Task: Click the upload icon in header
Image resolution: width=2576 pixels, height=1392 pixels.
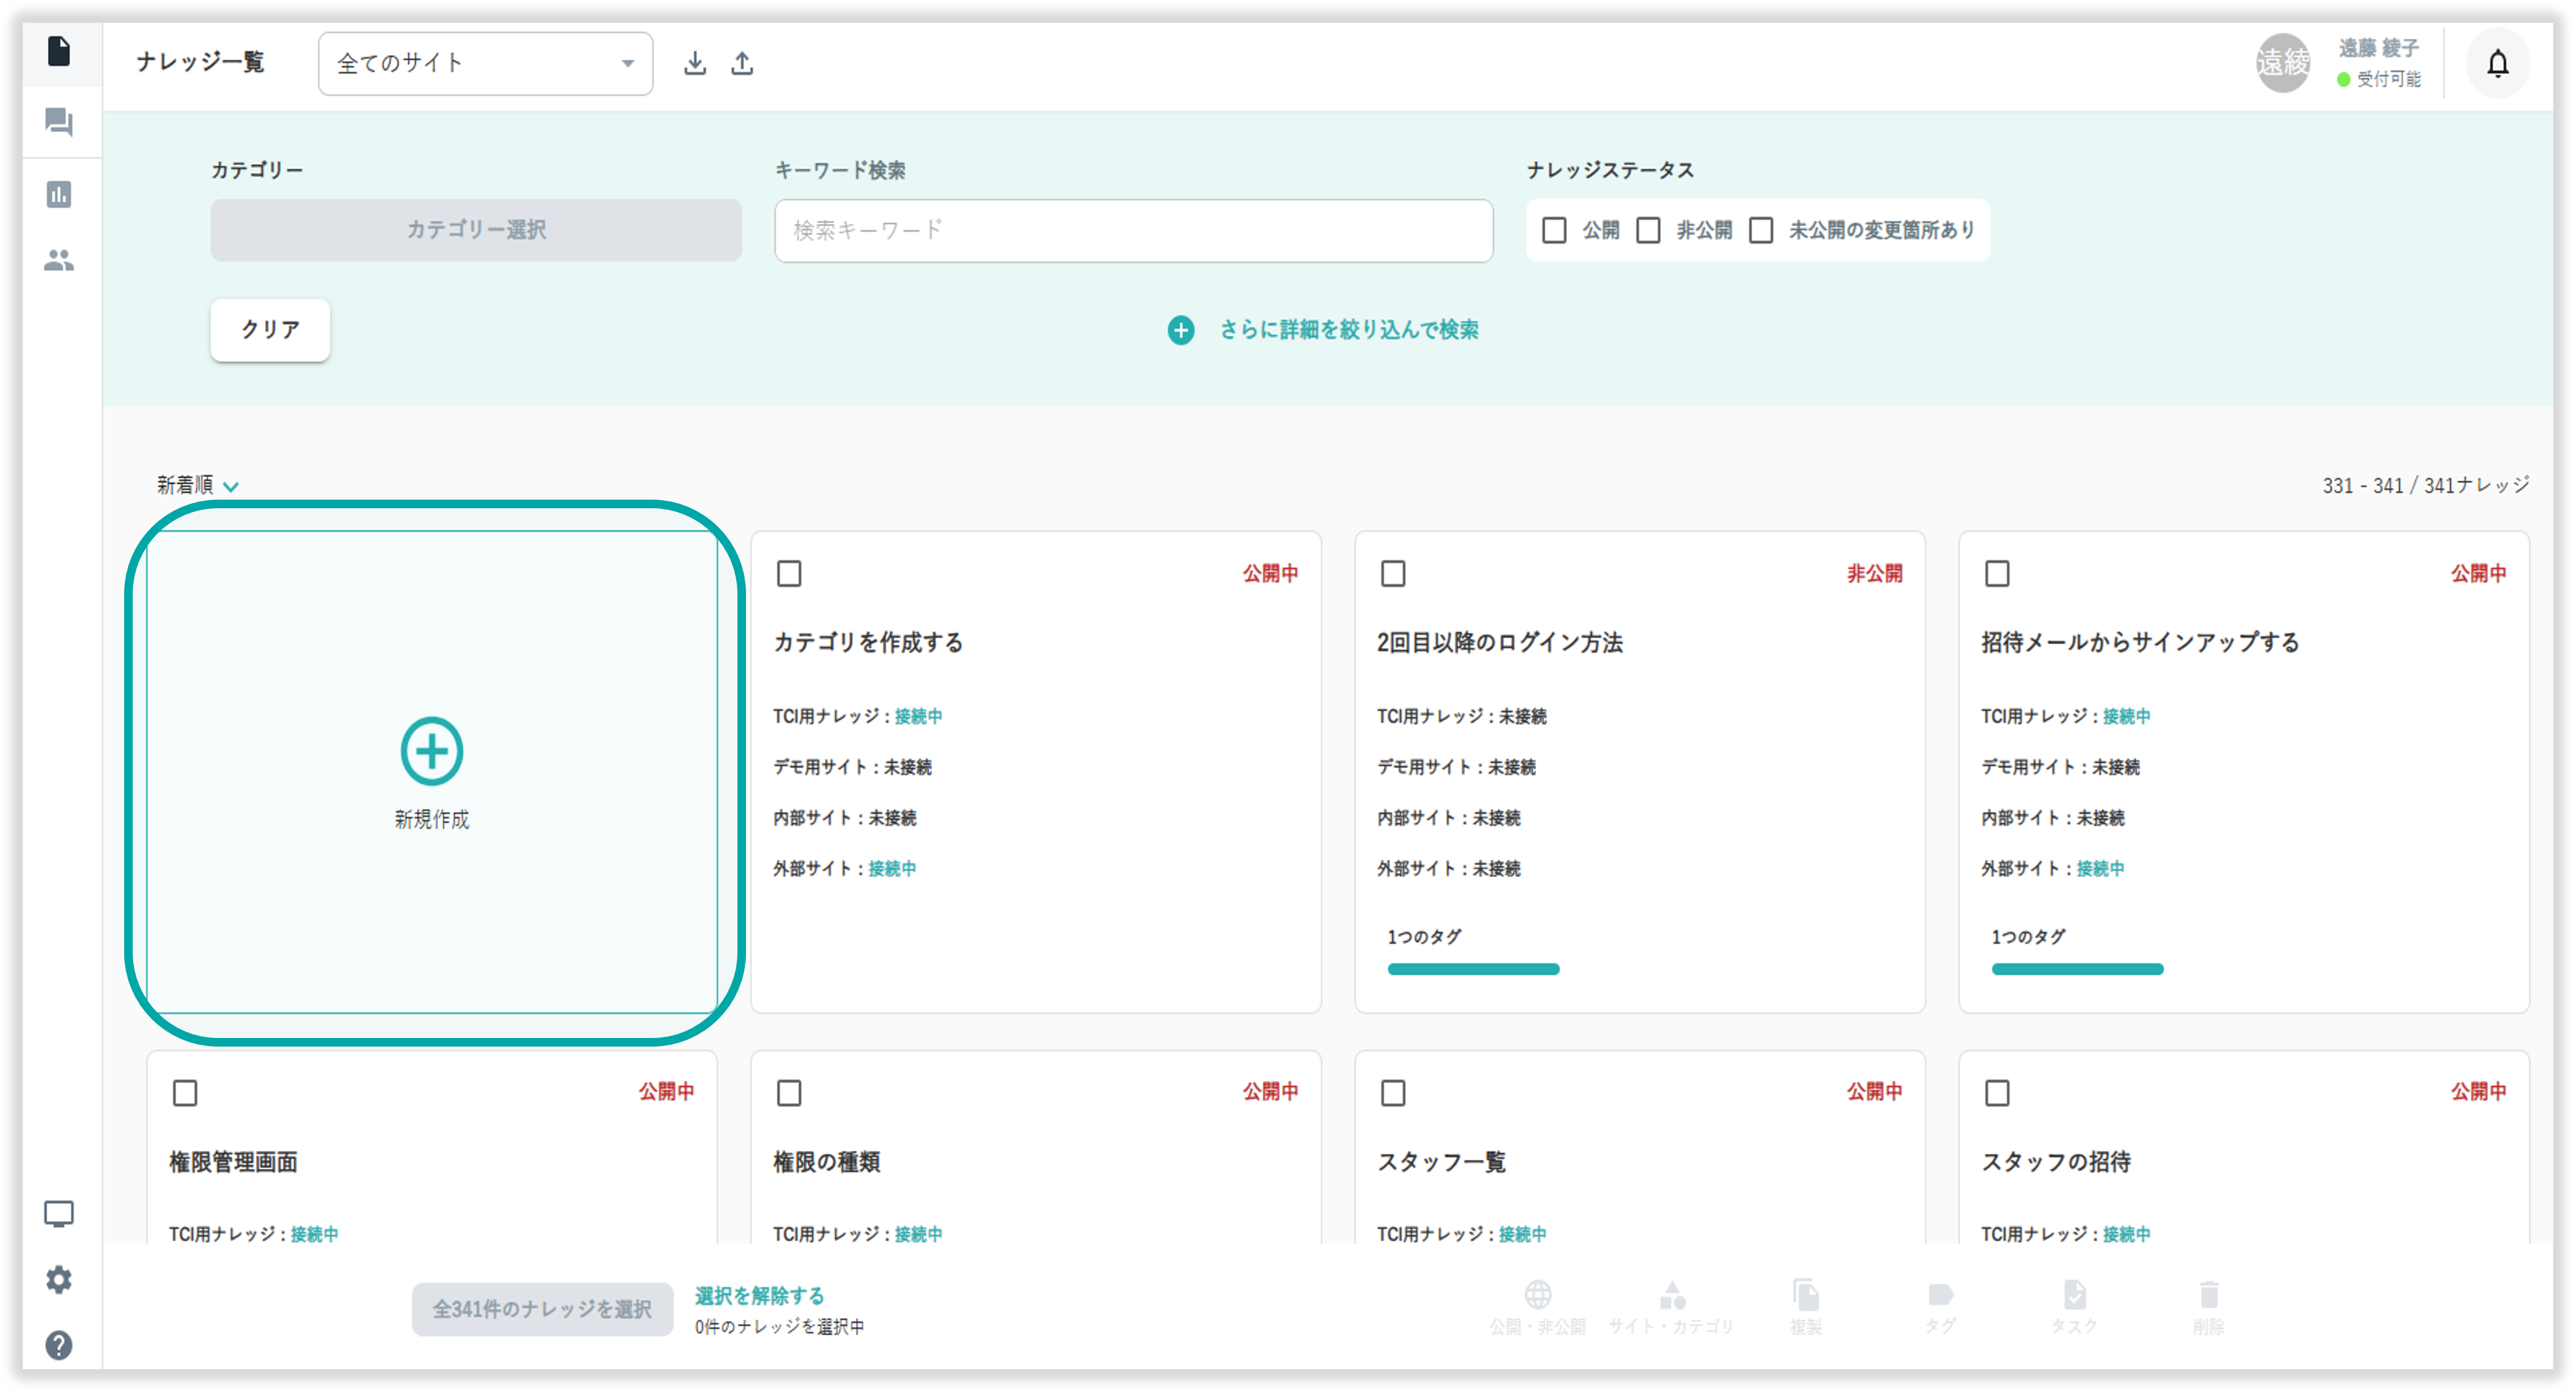Action: tap(742, 64)
